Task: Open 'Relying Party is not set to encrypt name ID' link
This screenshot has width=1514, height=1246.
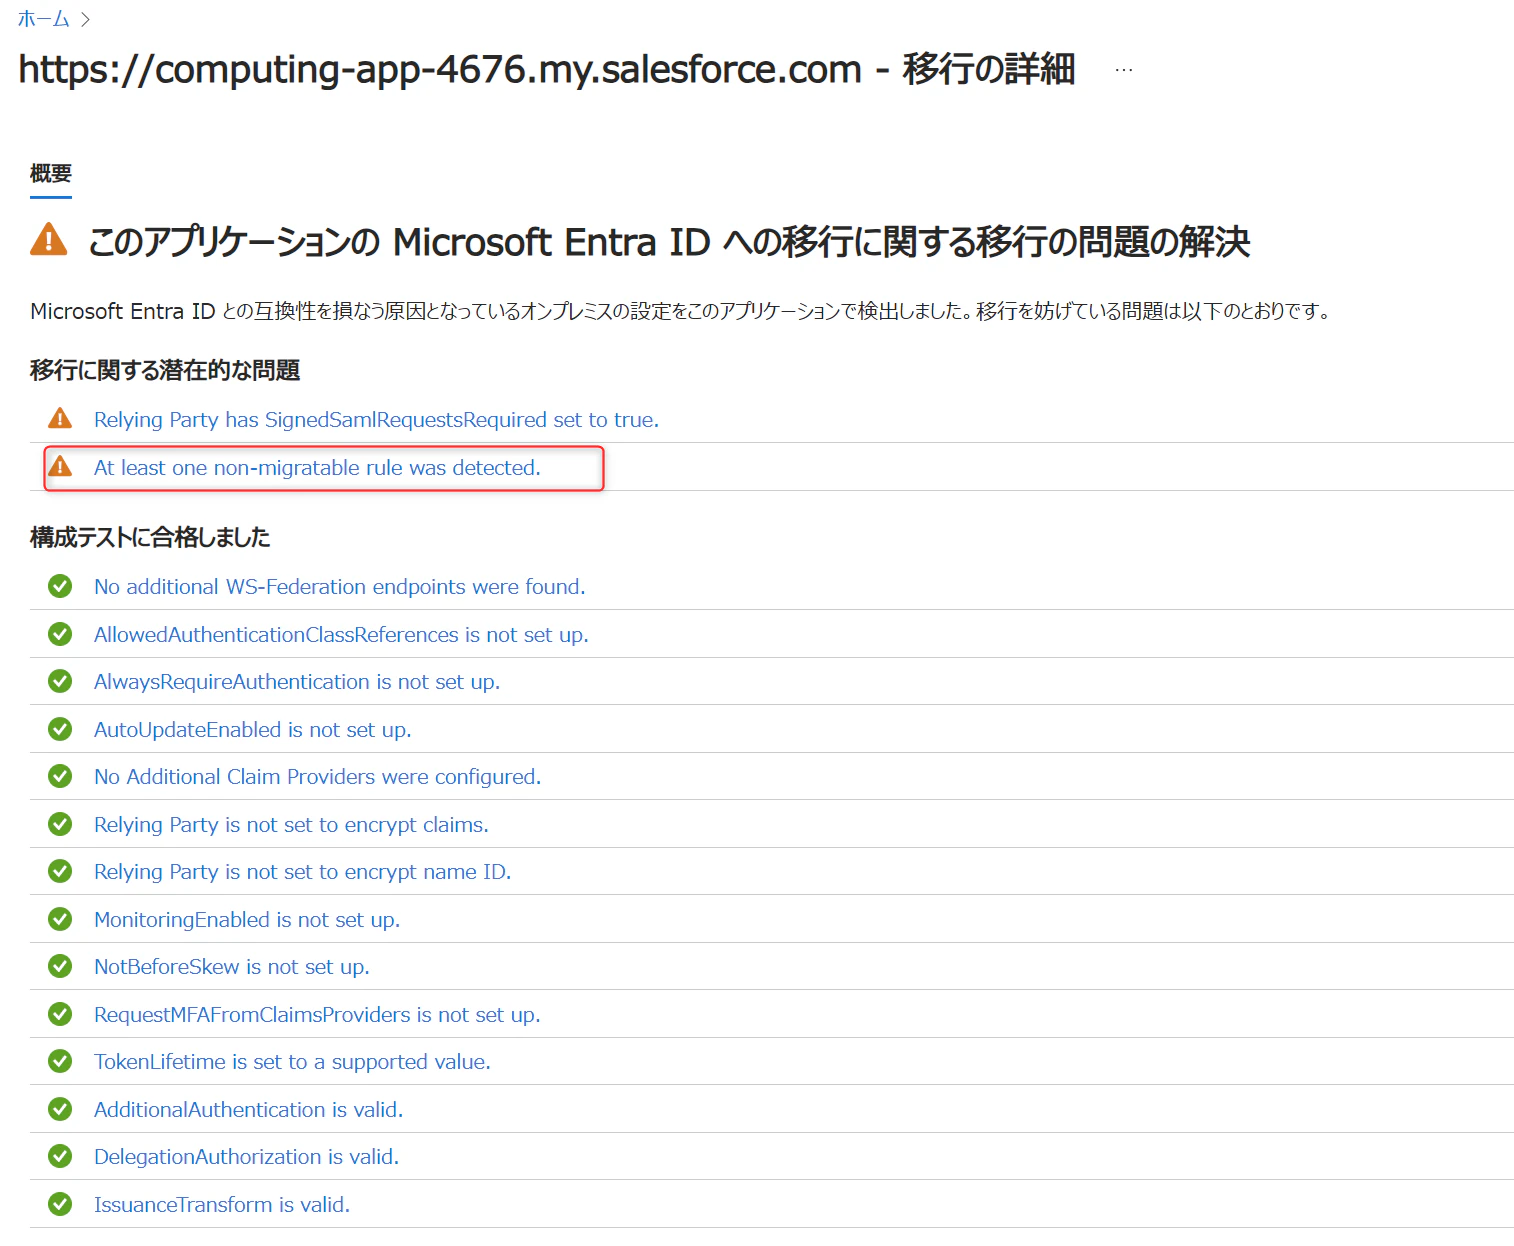Action: [302, 872]
